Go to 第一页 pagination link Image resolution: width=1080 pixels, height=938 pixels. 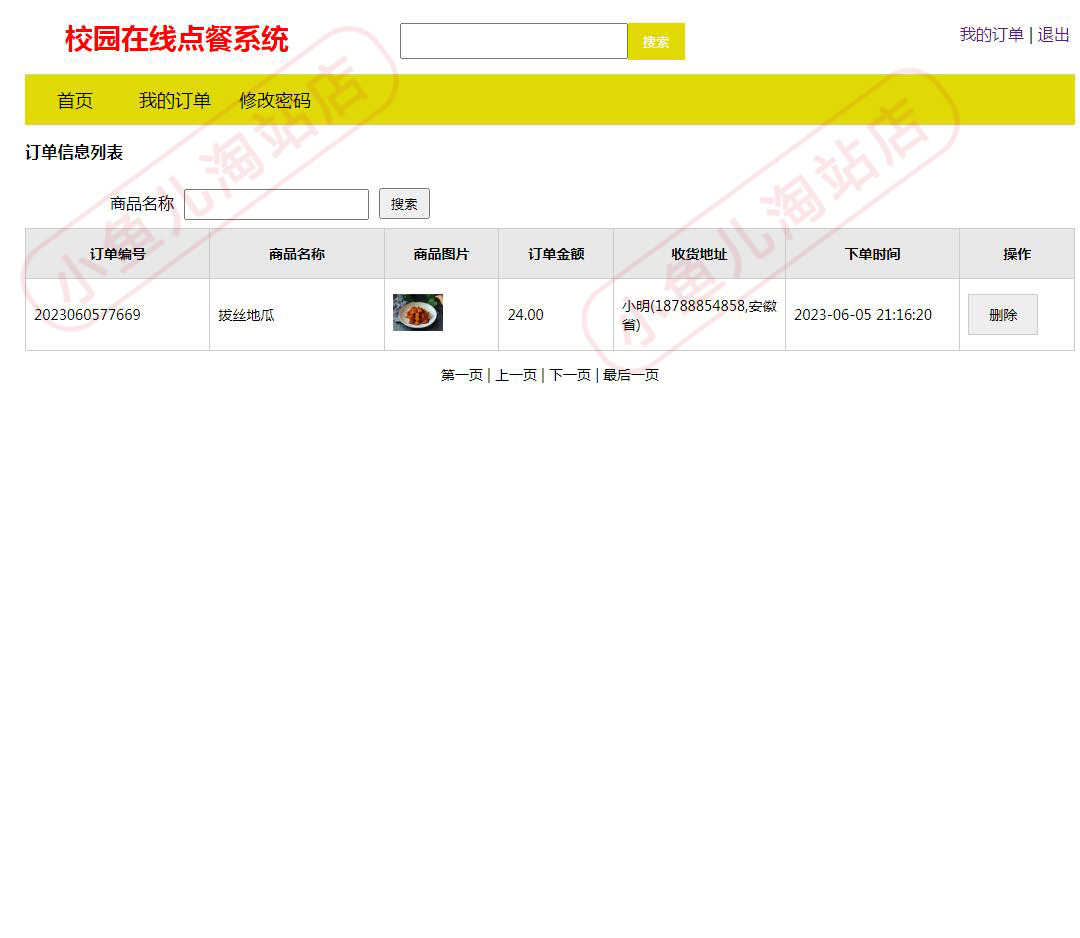coord(461,375)
